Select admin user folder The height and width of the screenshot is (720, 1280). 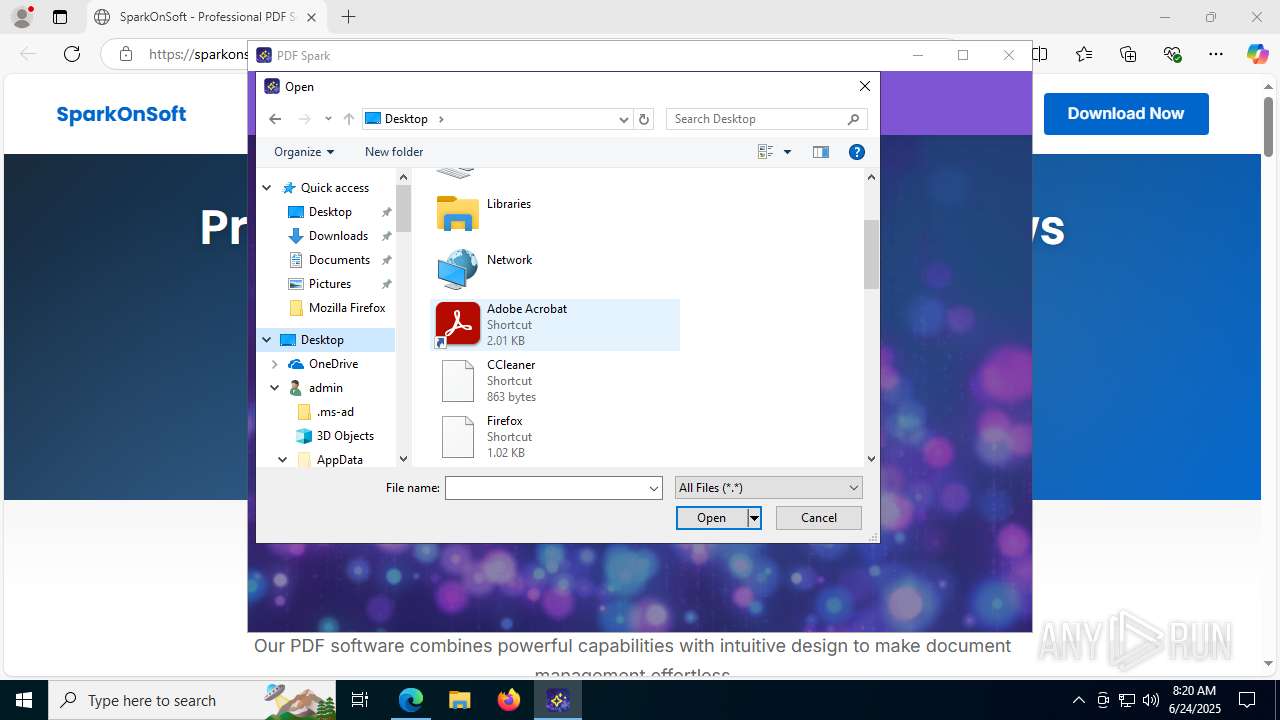[x=326, y=388]
